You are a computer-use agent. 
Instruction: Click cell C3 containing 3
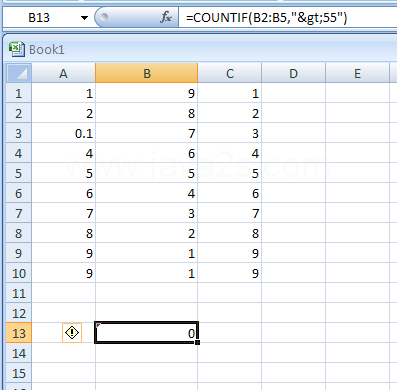[230, 133]
